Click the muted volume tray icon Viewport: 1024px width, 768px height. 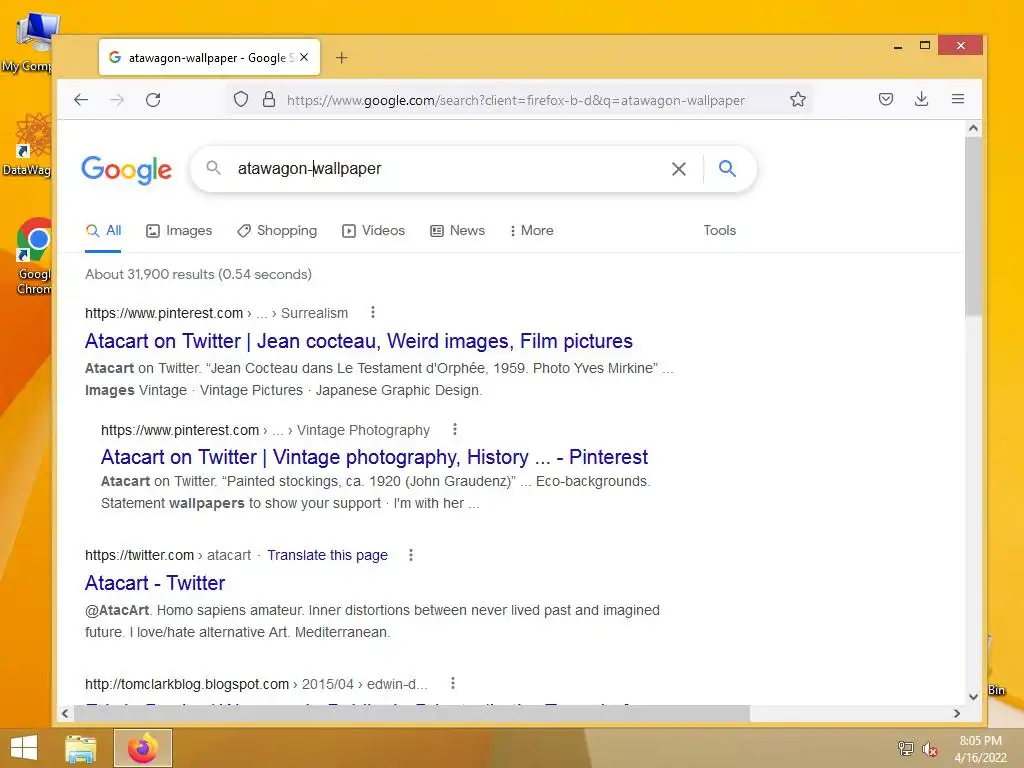(x=930, y=748)
